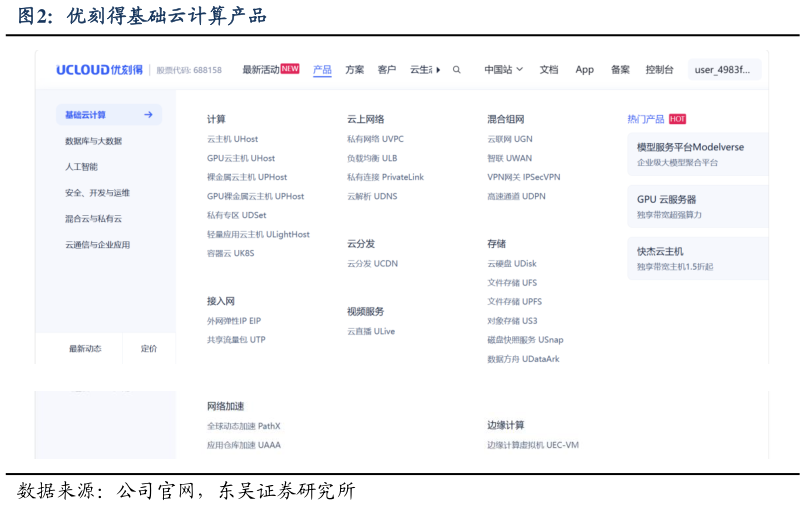
Task: Open GPU云主机 UHost product
Action: (241, 158)
